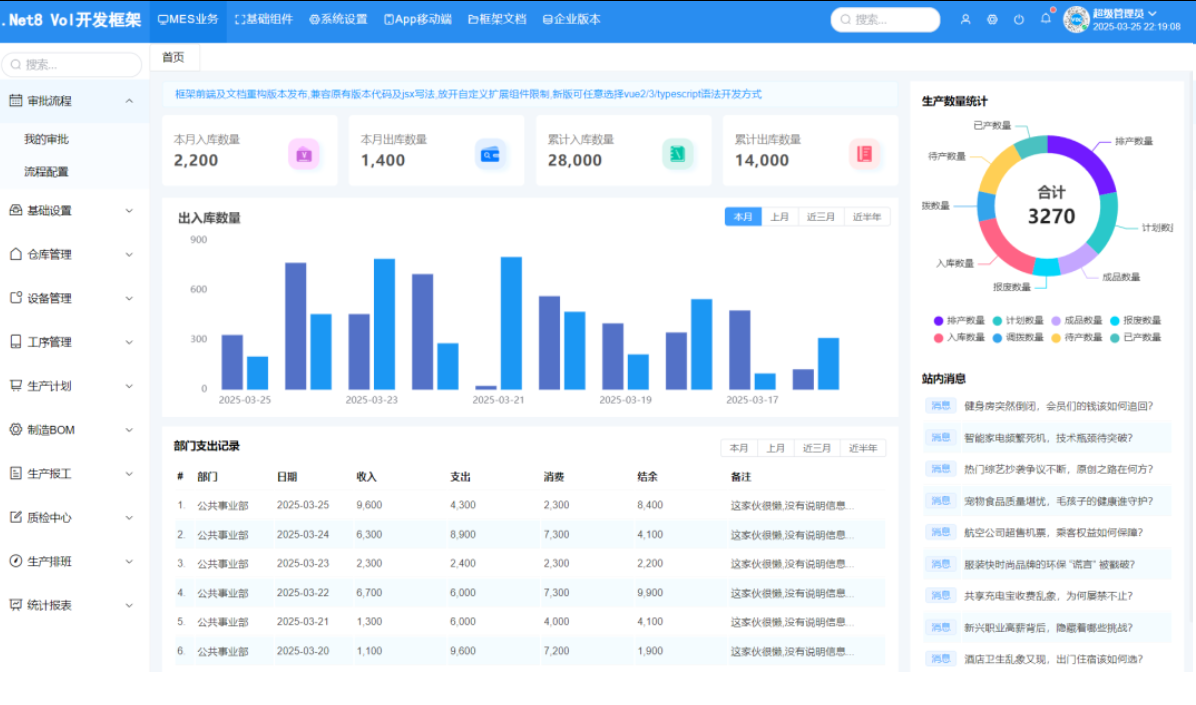
Task: Click the notification bell icon
Action: (1045, 19)
